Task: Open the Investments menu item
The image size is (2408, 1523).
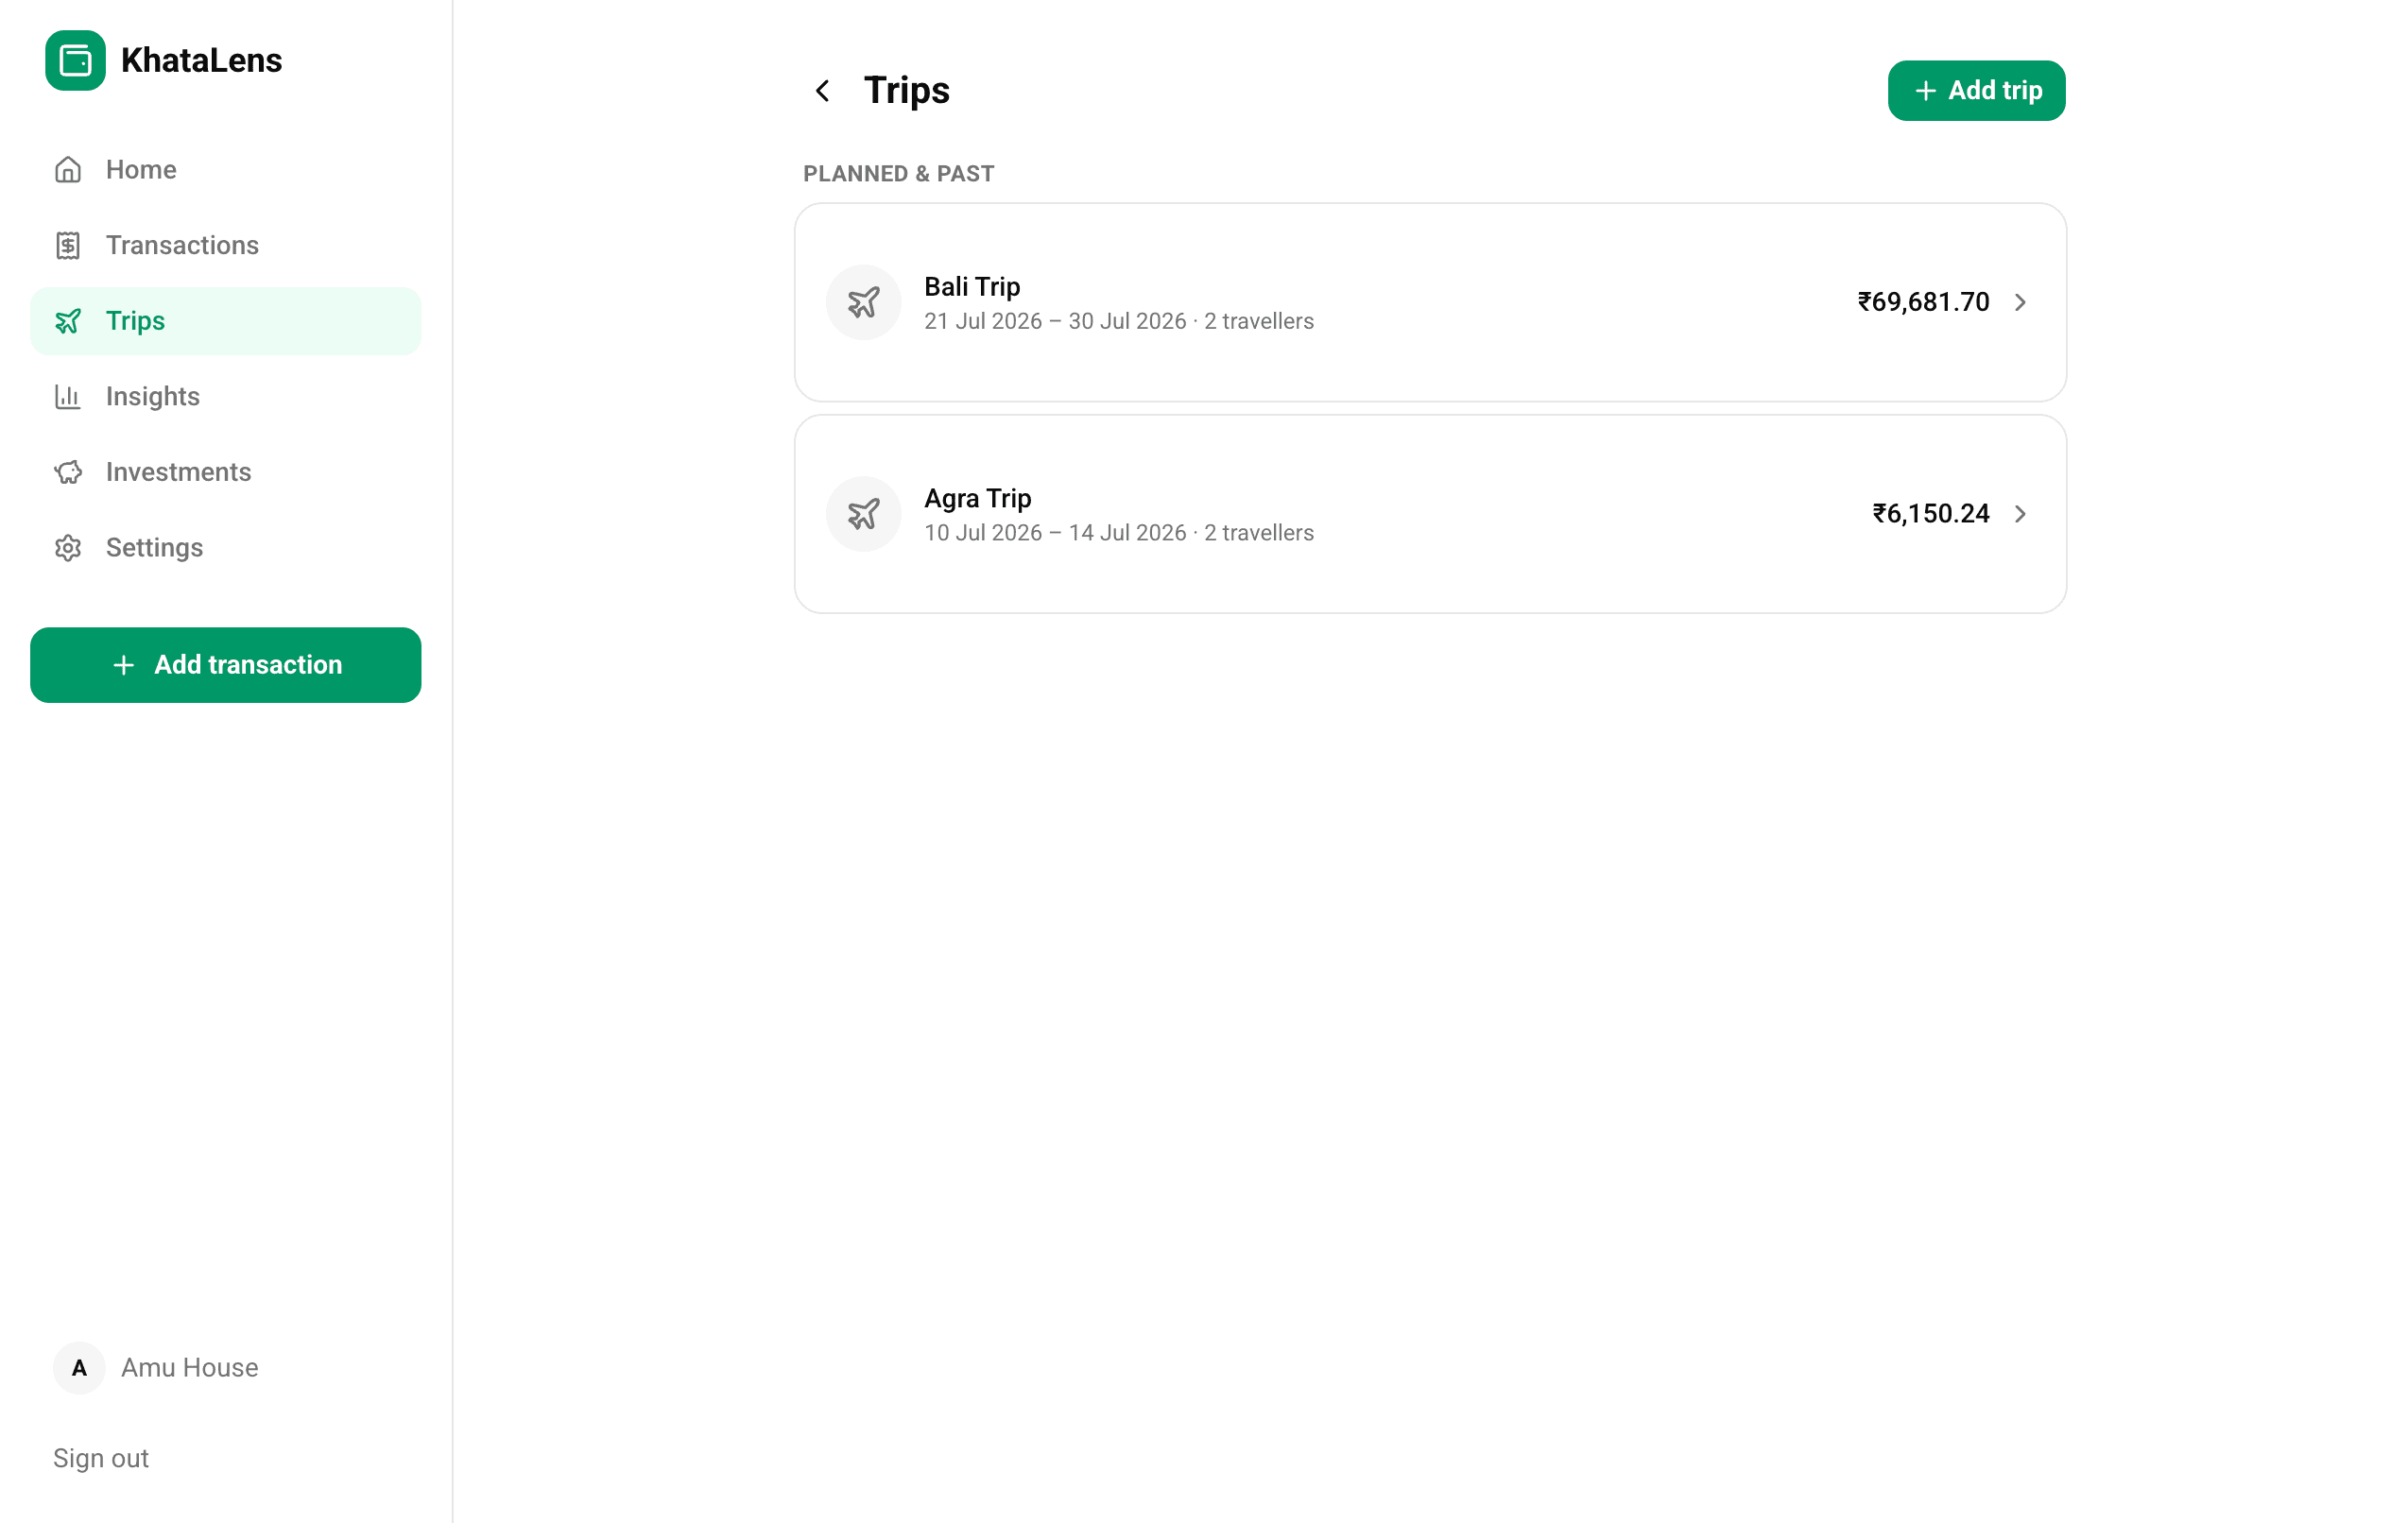Action: (226, 472)
